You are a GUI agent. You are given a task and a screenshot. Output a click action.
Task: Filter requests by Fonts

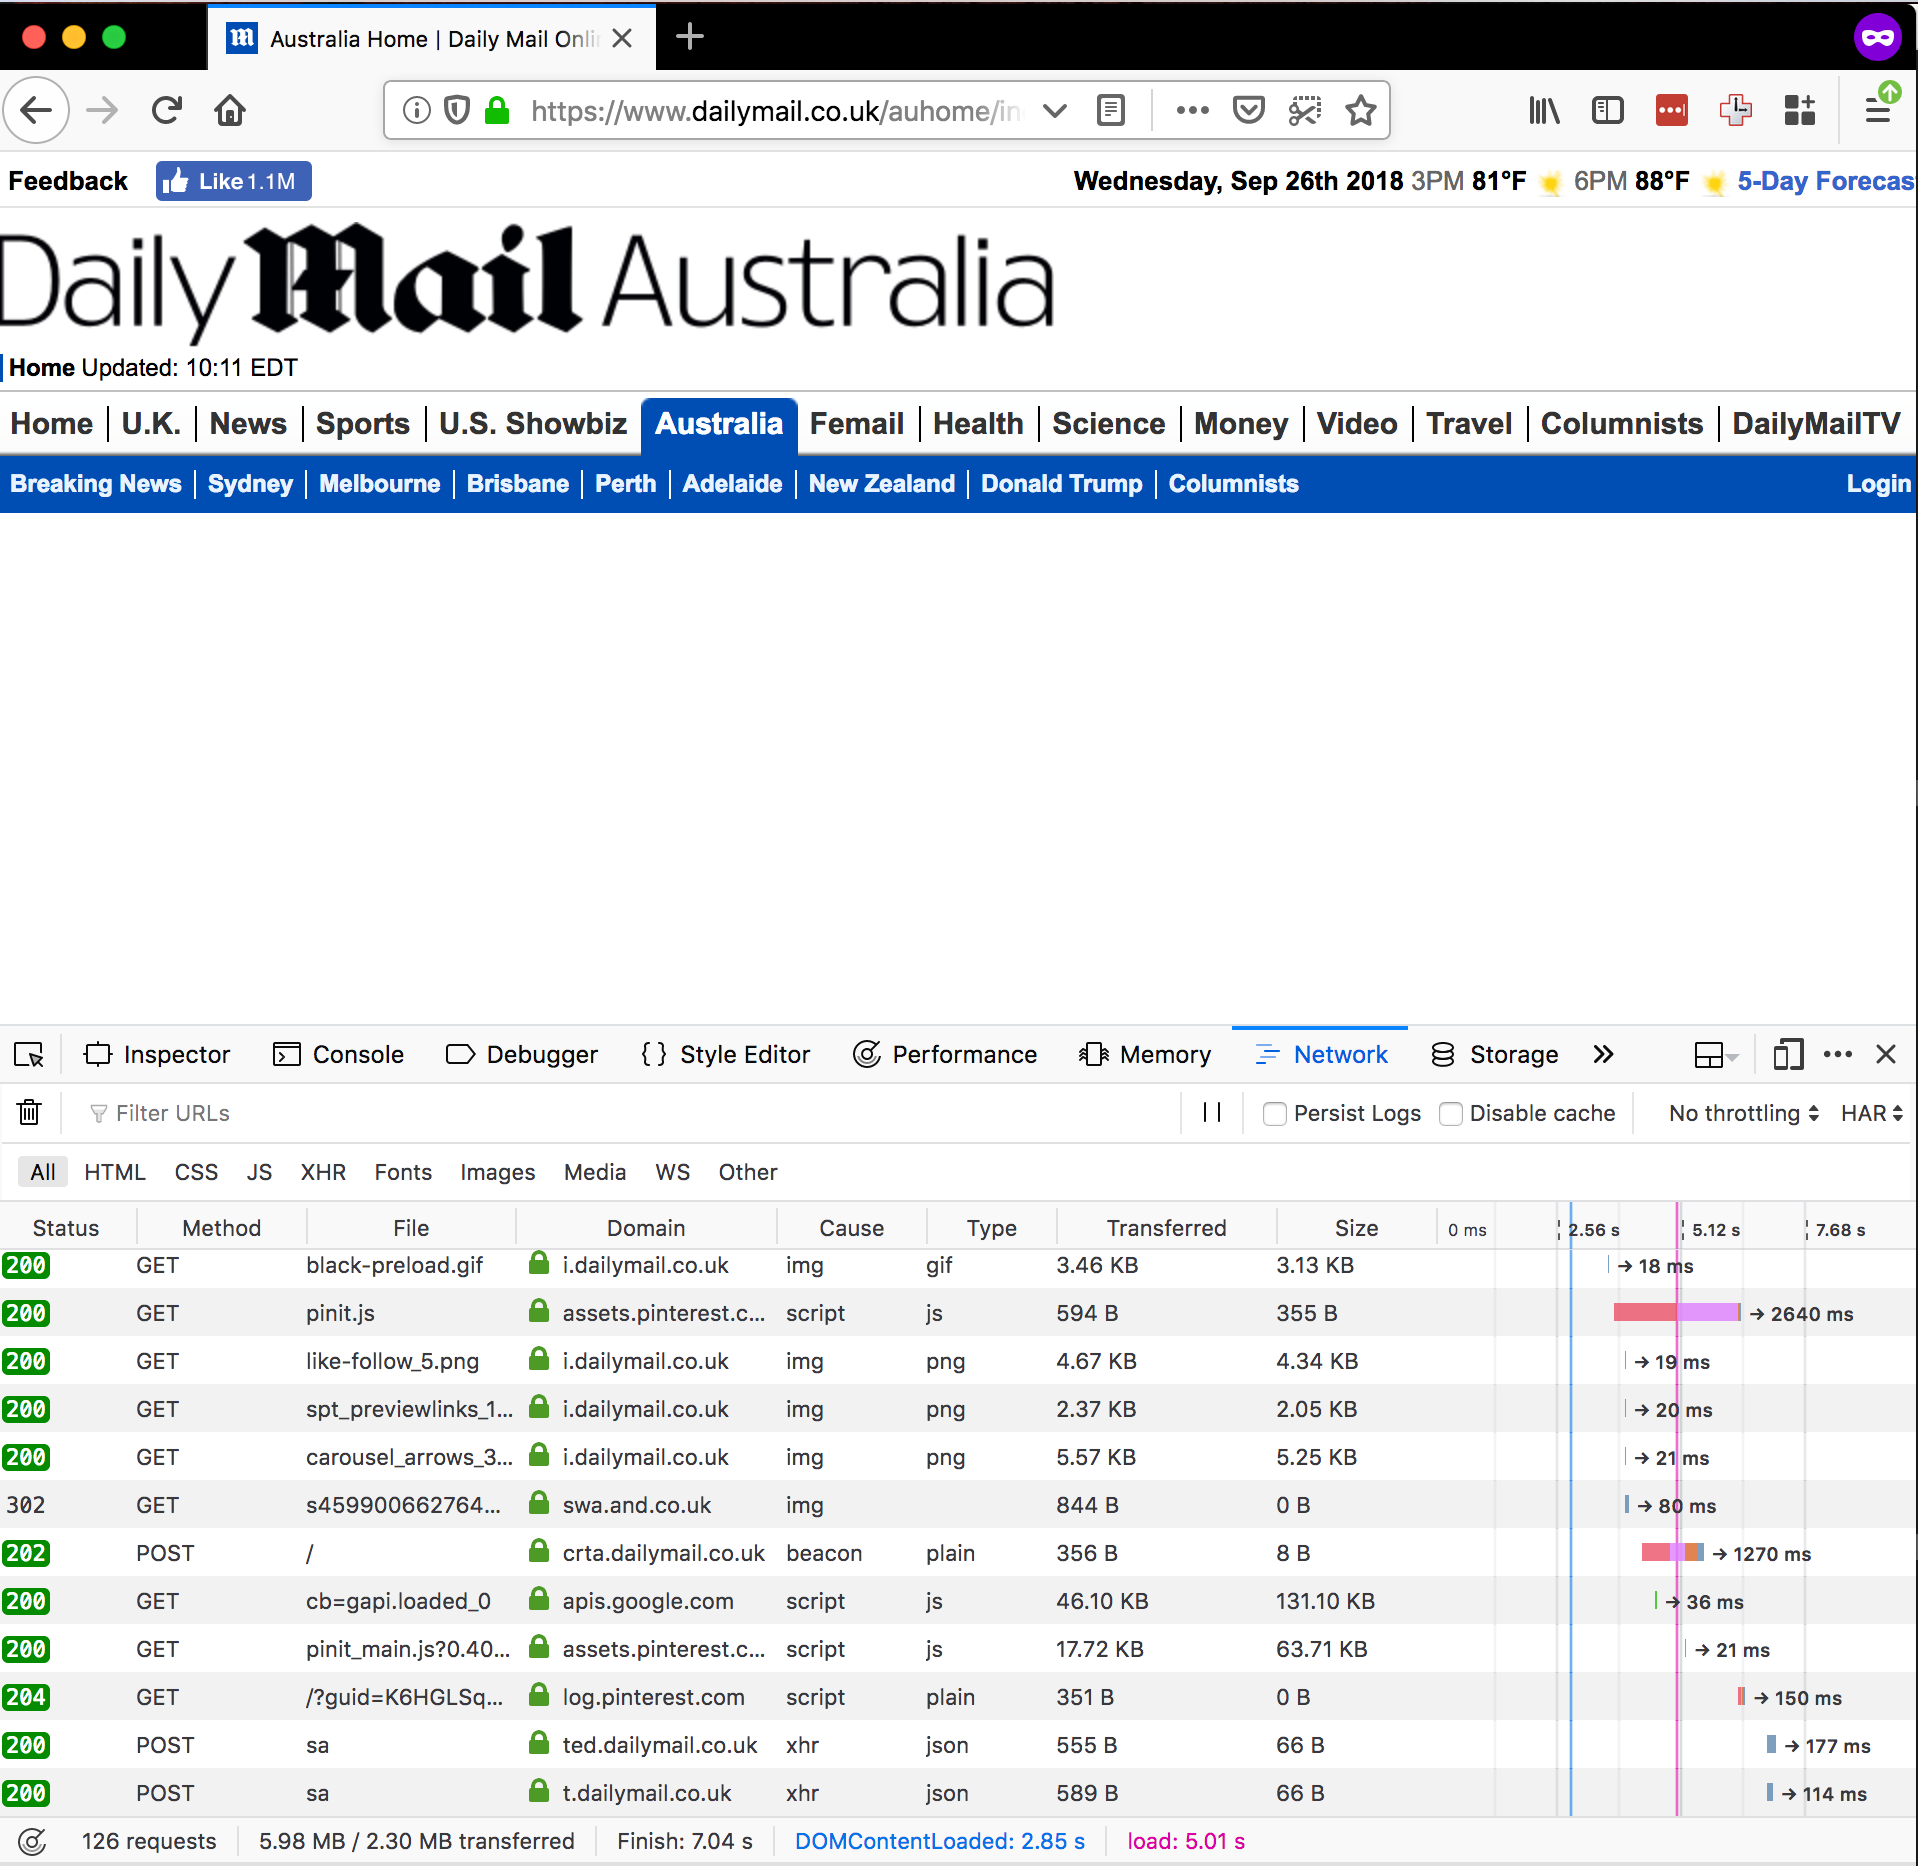point(403,1172)
